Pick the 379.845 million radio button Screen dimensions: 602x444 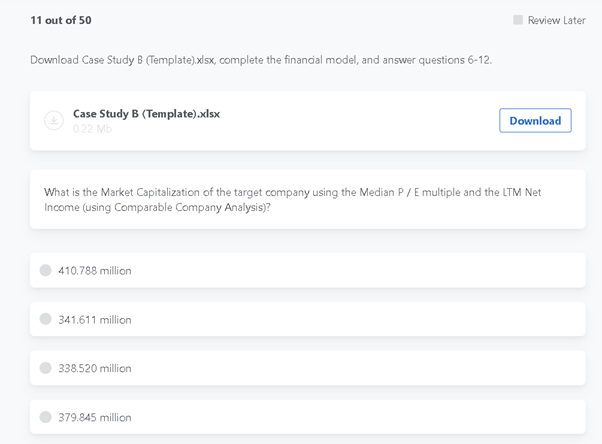tap(45, 417)
